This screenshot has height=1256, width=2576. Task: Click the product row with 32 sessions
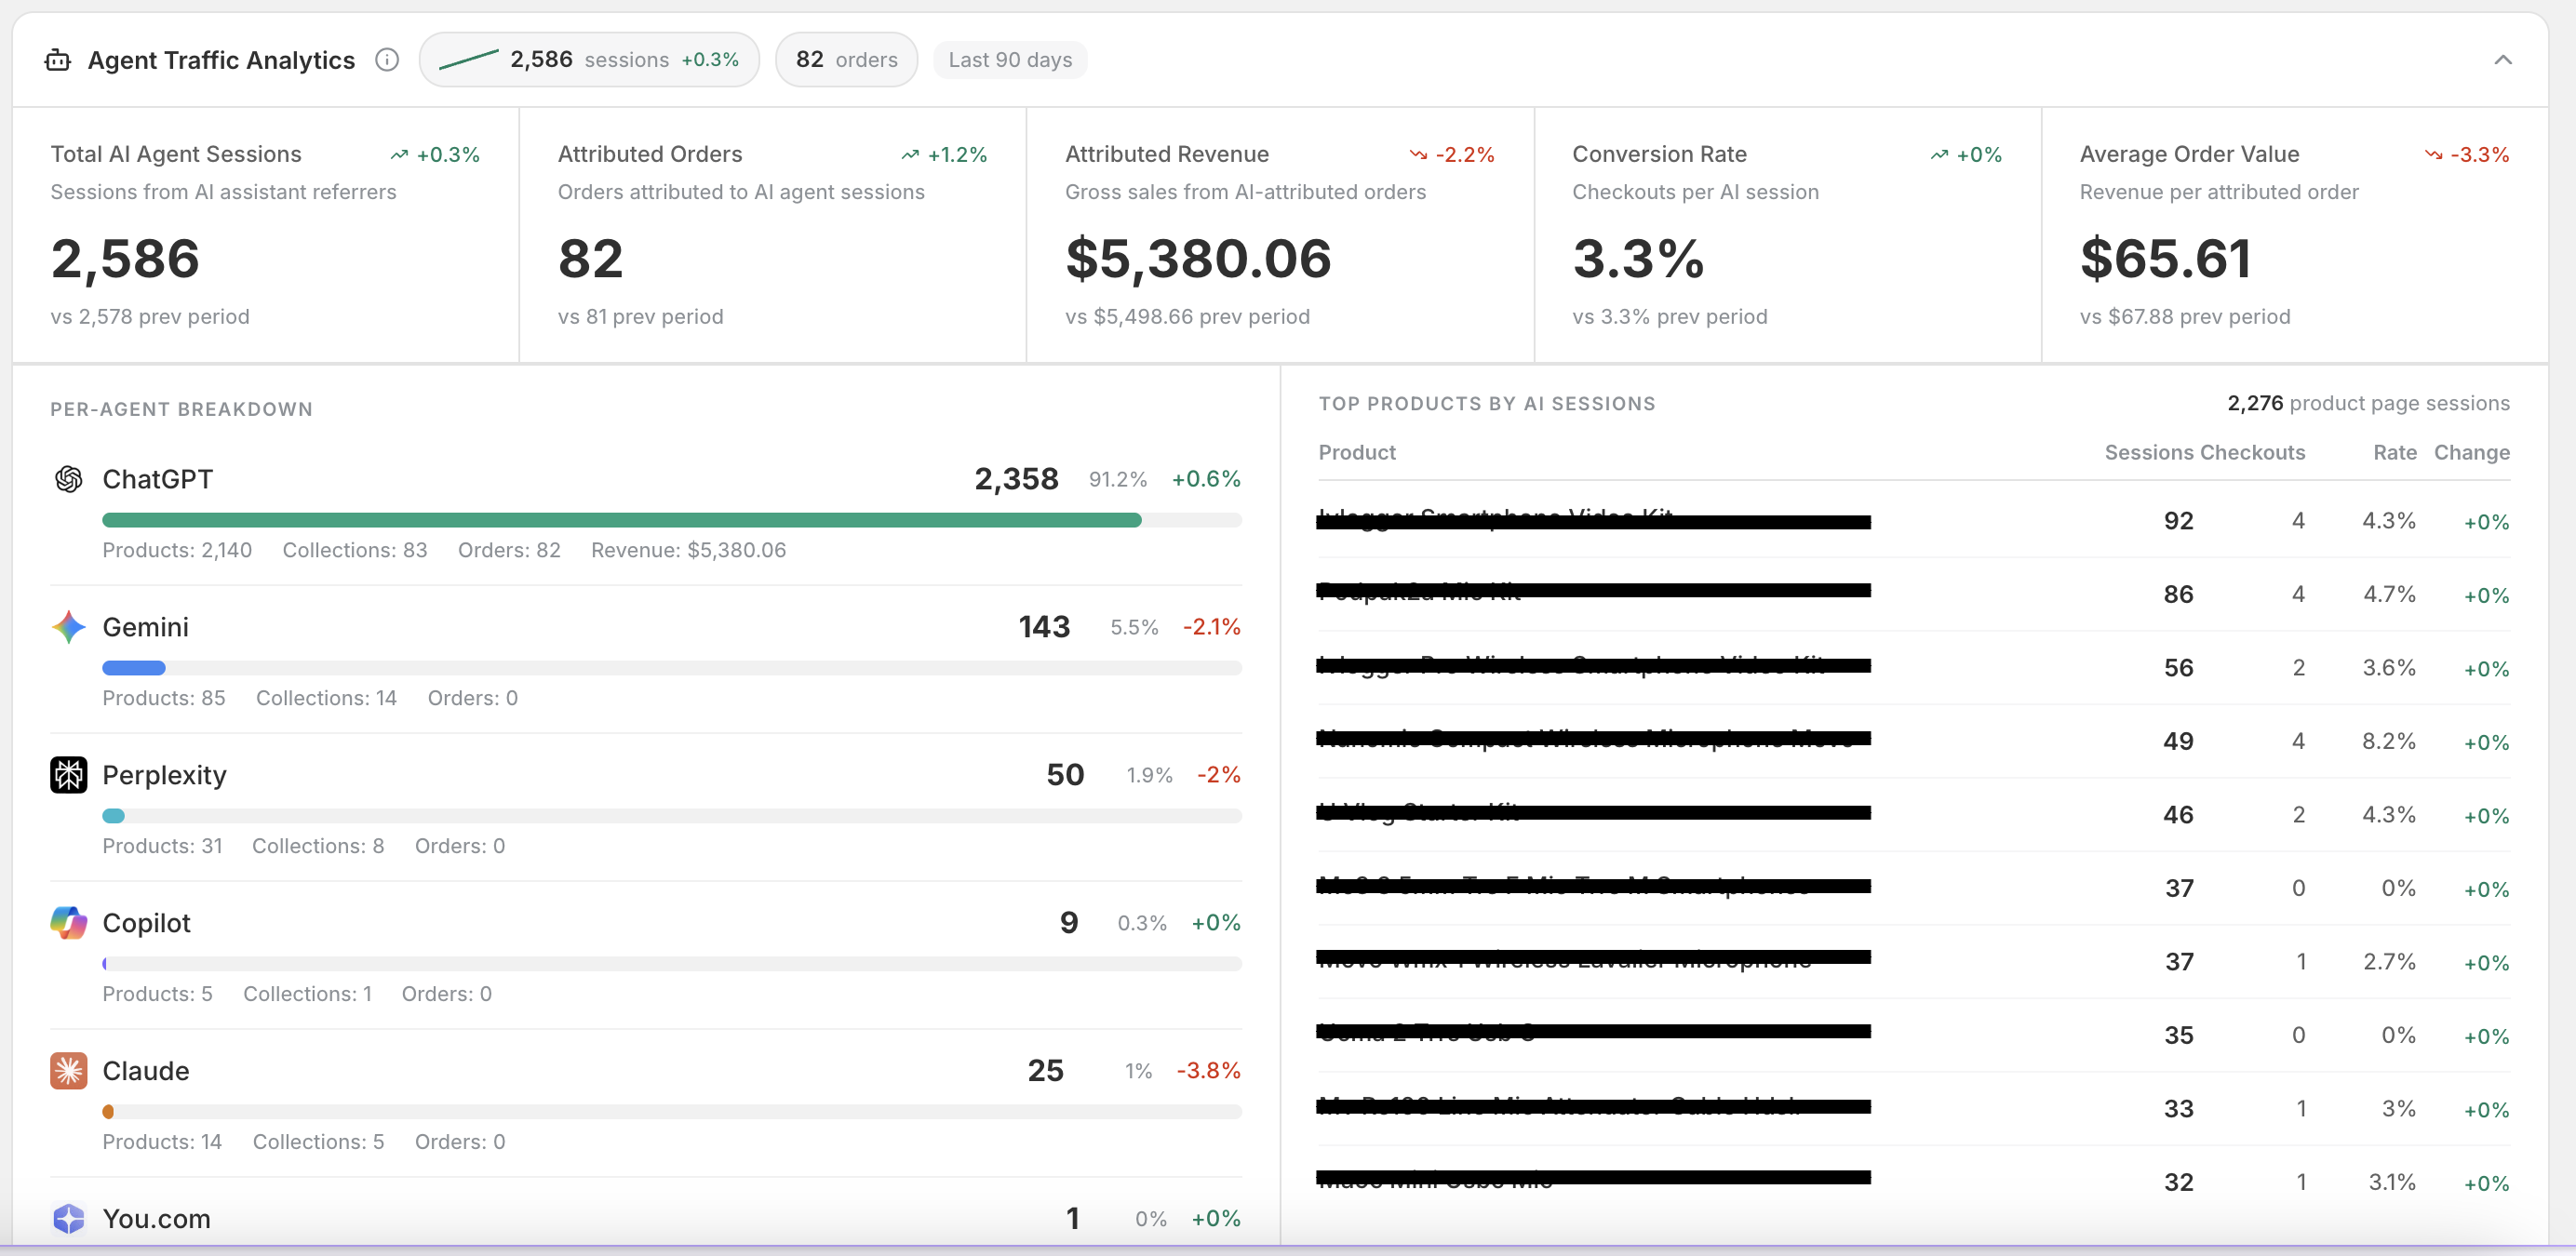coord(1914,1182)
